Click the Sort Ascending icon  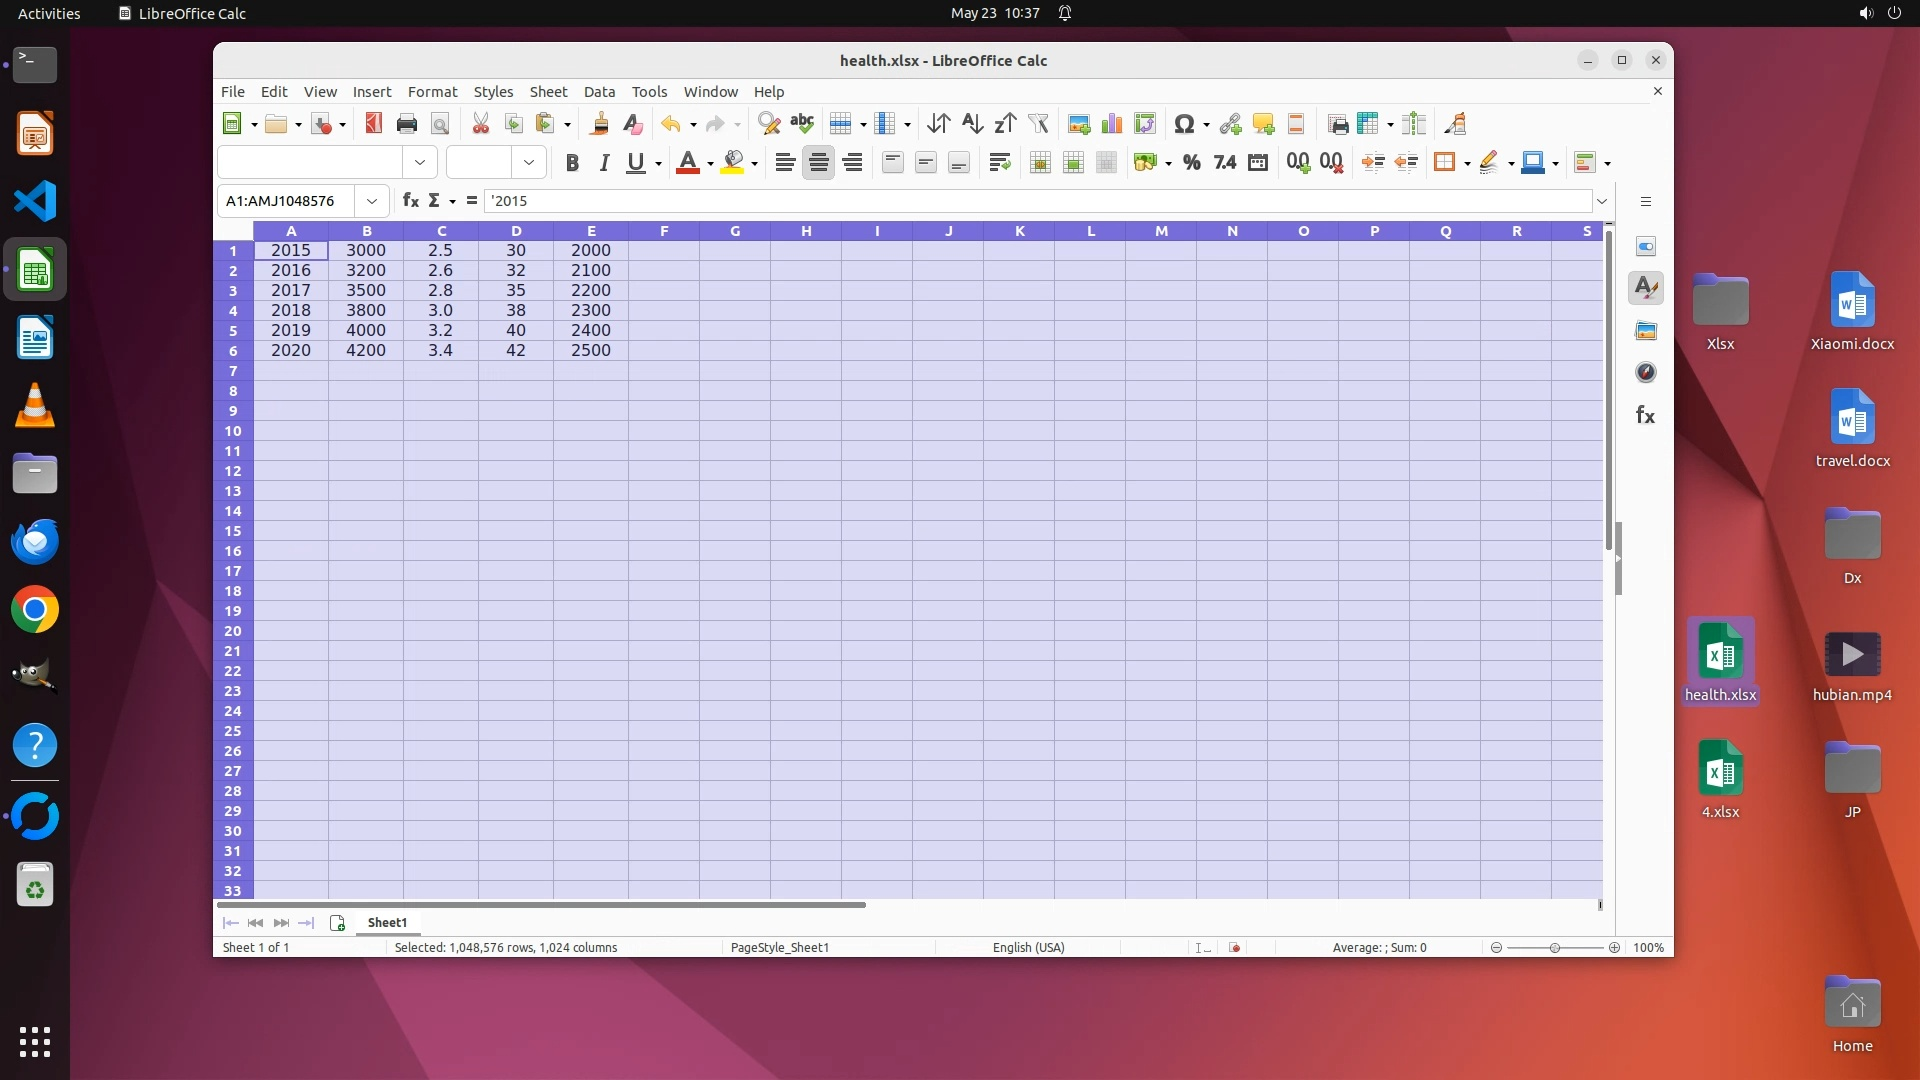pos(972,124)
